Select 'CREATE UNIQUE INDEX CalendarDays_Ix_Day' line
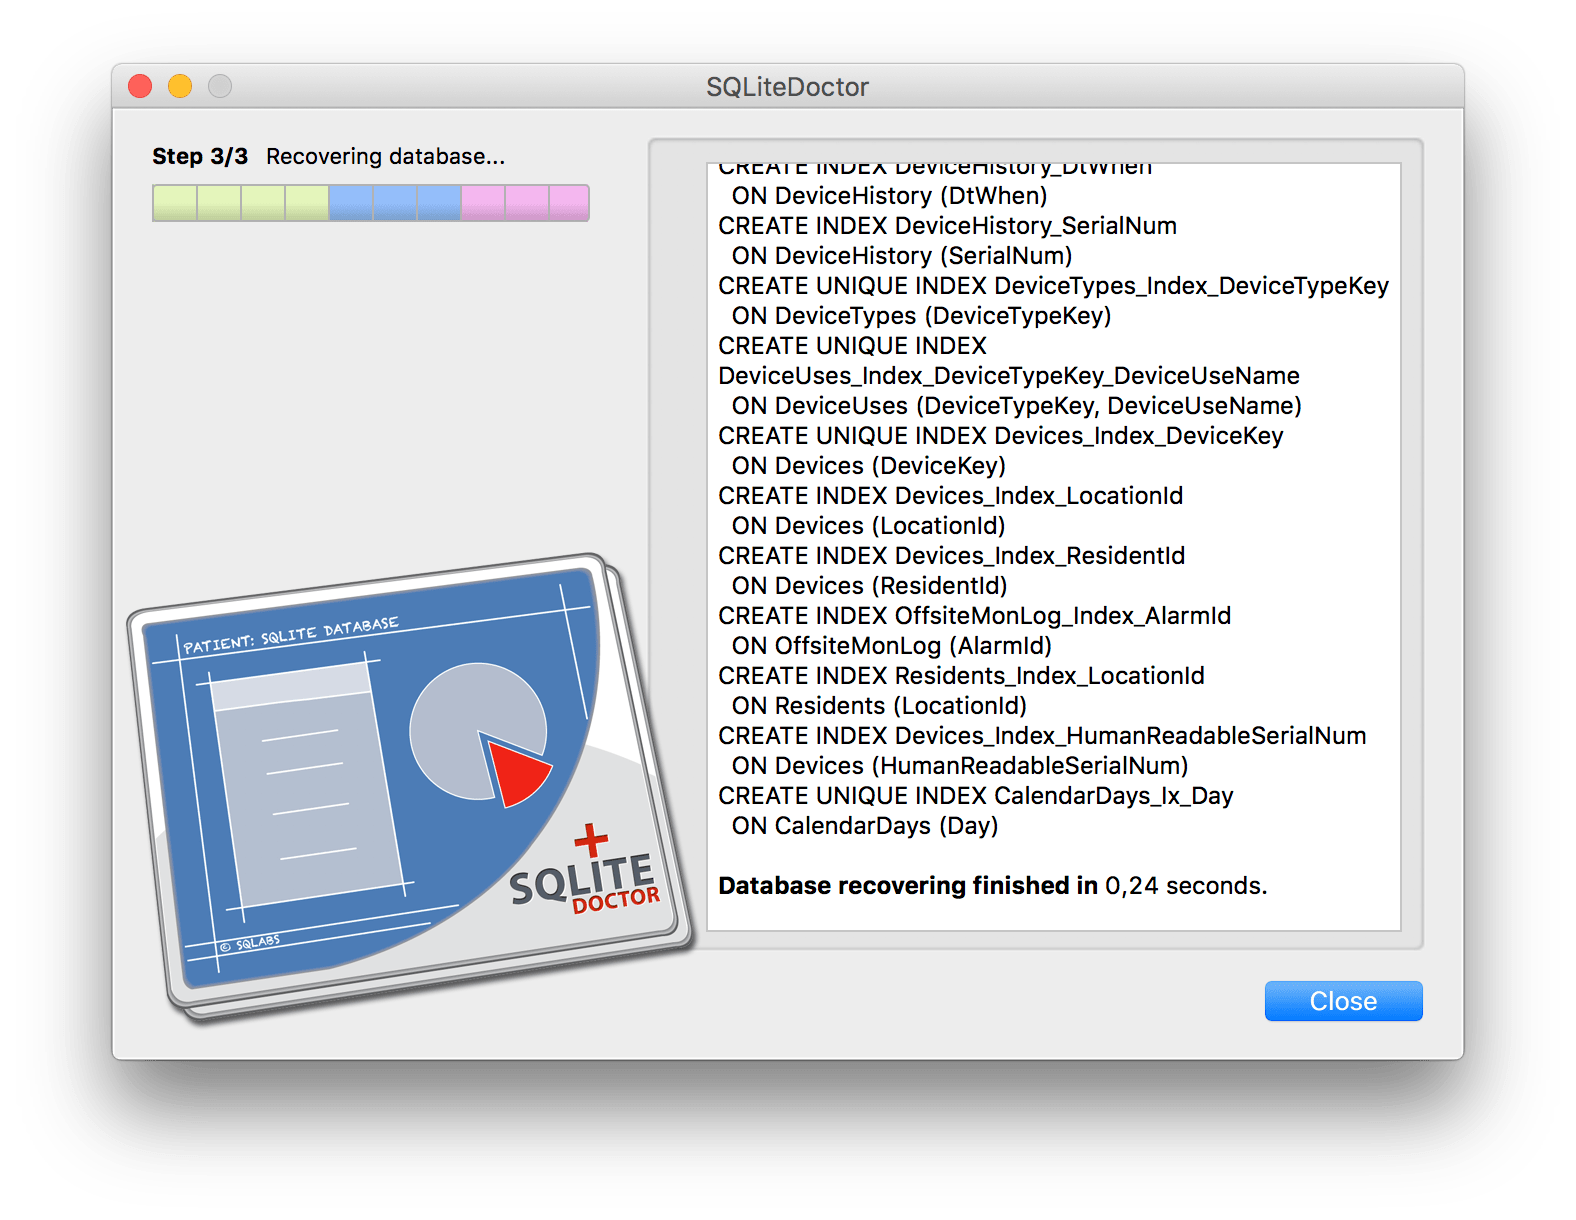1576x1220 pixels. [x=976, y=796]
